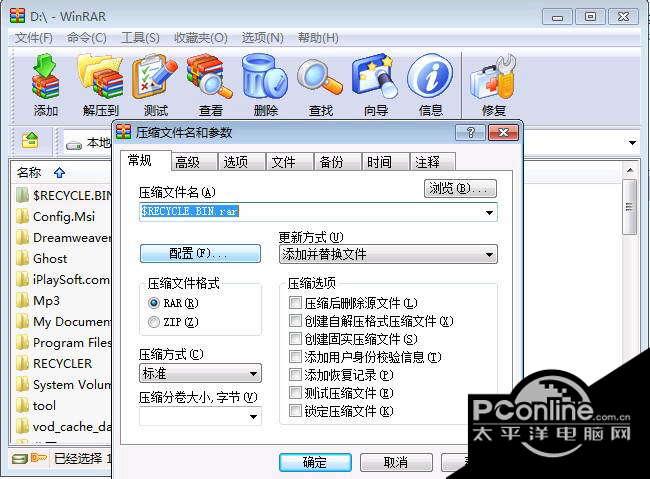Viewport: 650px width, 479px height.
Task: Open the 帮助(H) menu
Action: pyautogui.click(x=318, y=38)
